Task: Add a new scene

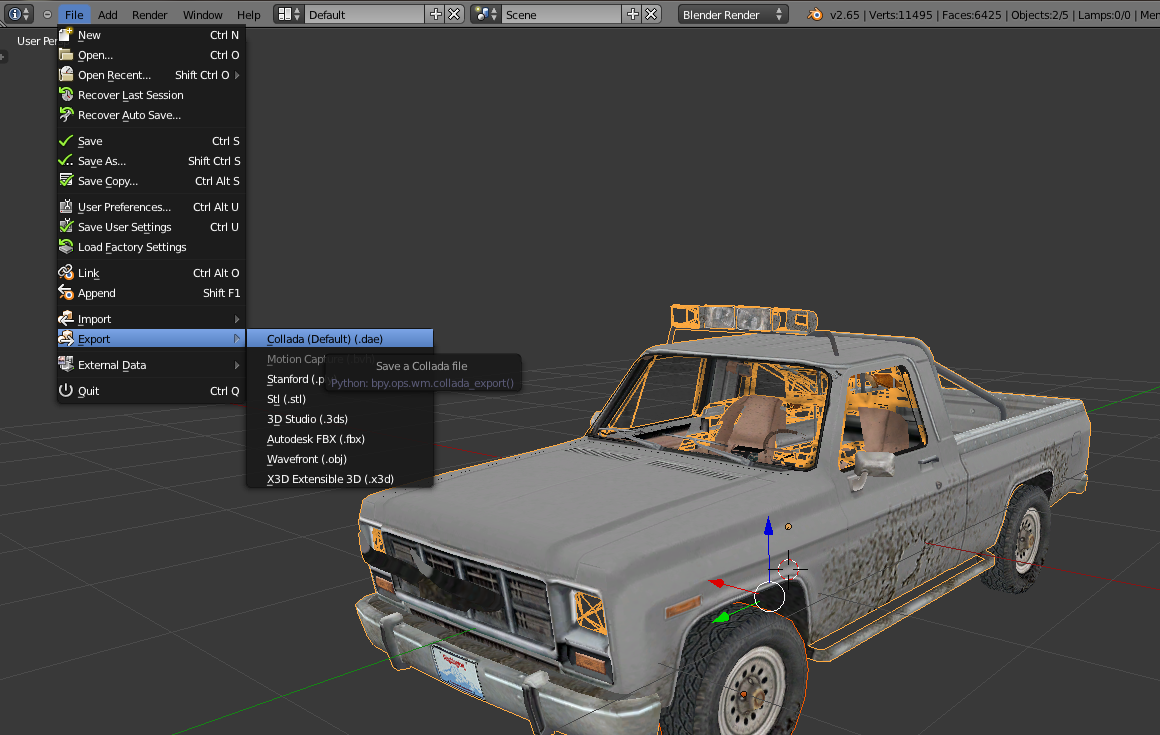Action: (632, 14)
